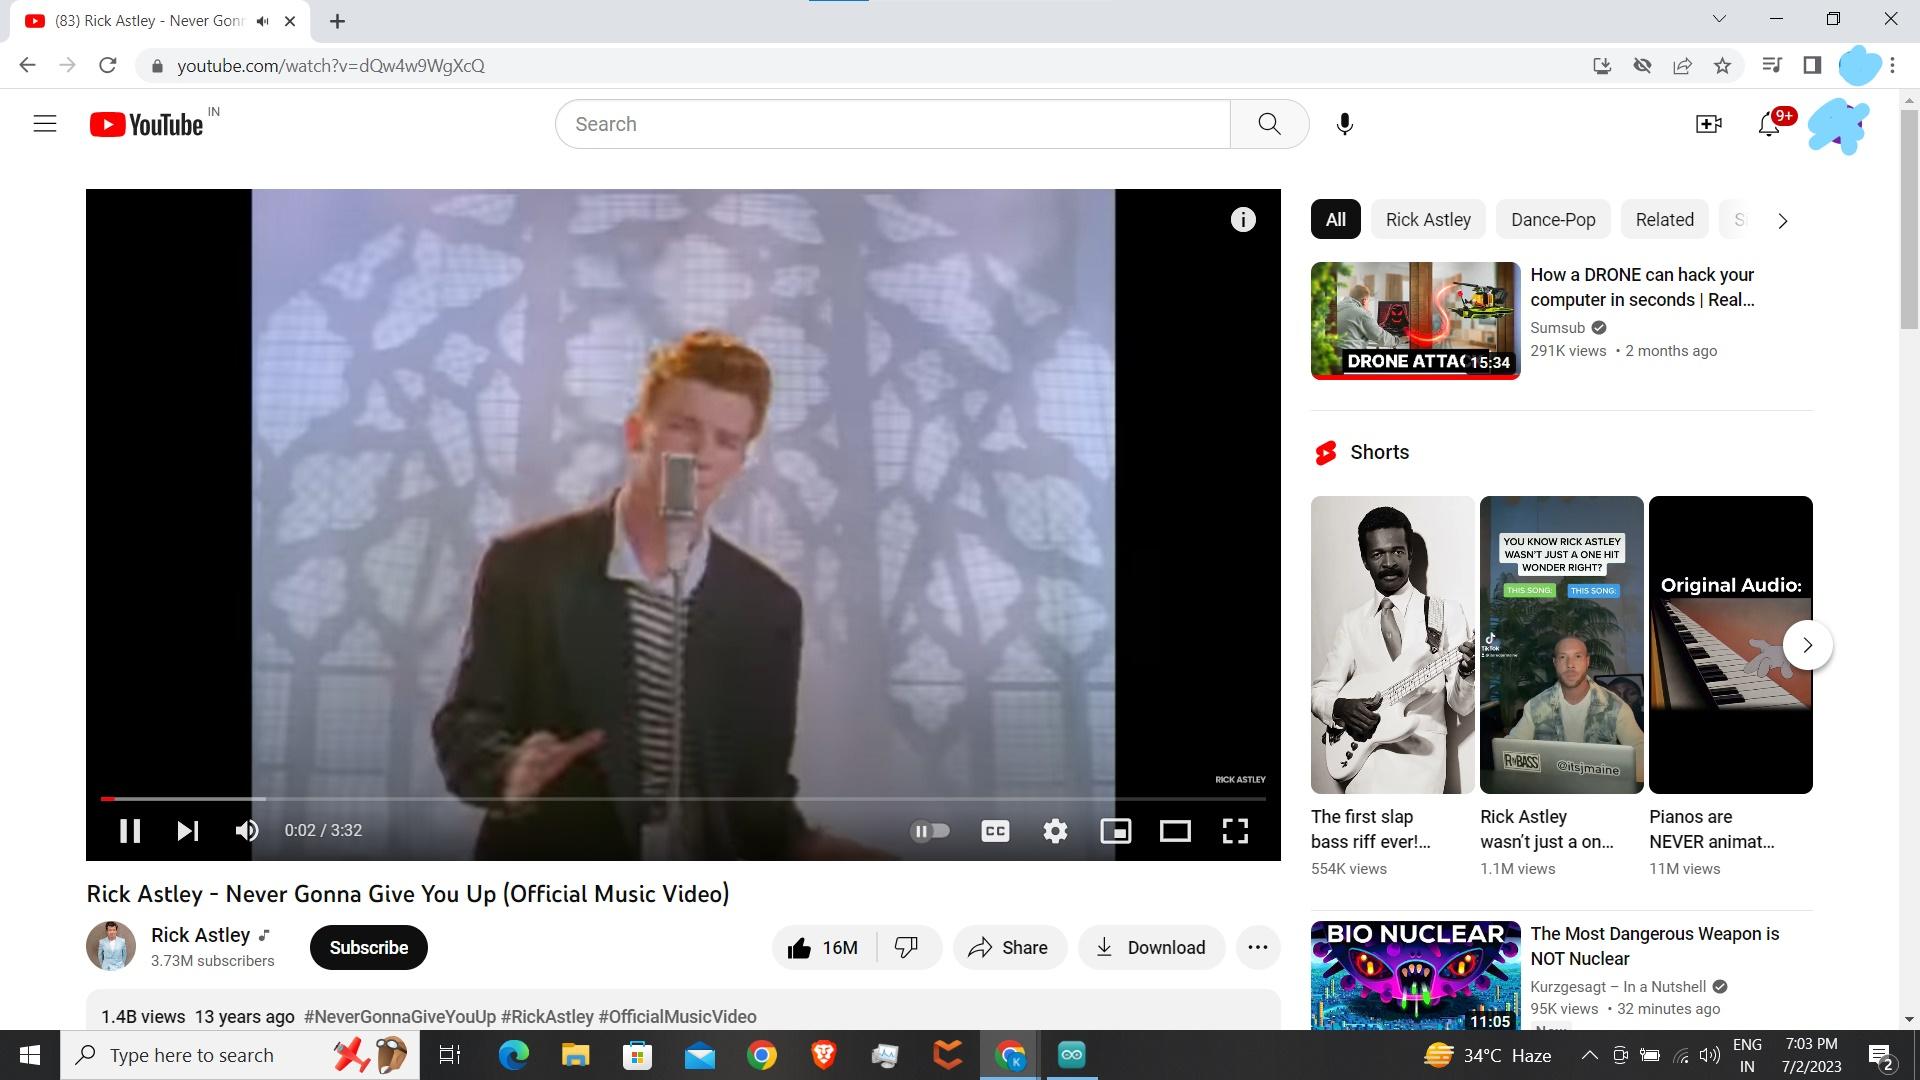Bookmark this page with the star

click(x=1722, y=66)
